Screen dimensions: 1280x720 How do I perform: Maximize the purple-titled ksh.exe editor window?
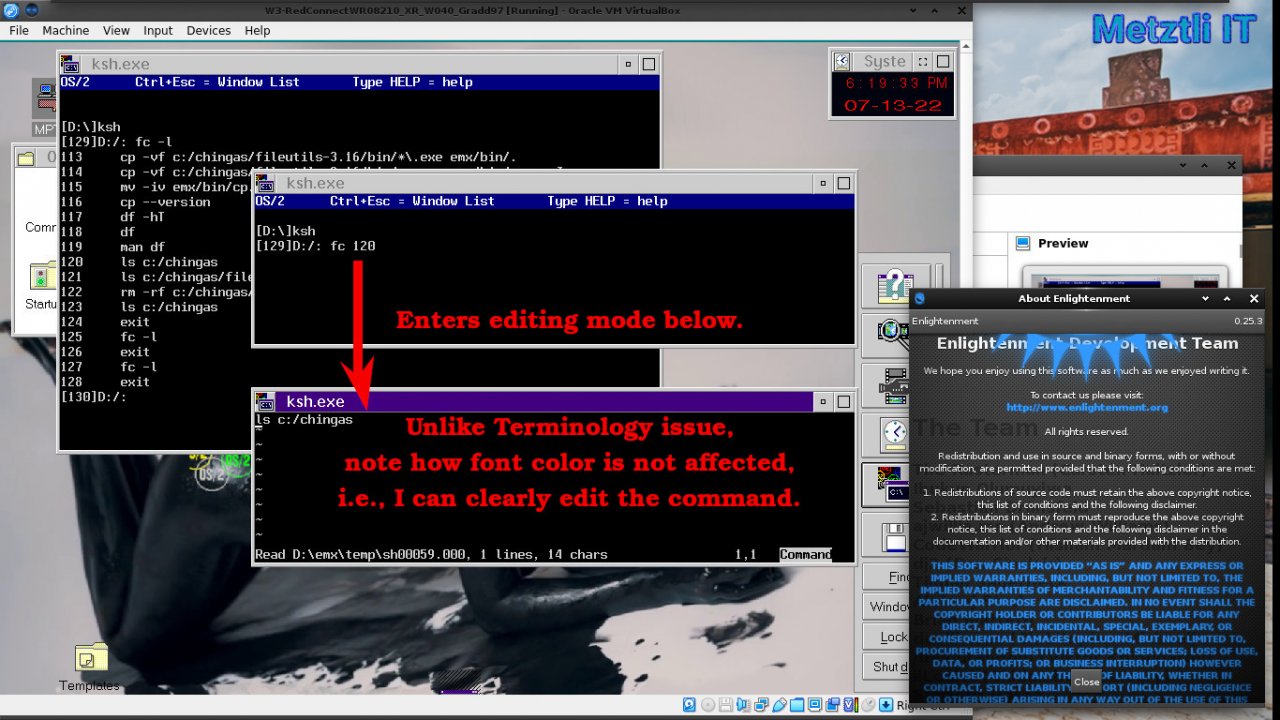844,402
